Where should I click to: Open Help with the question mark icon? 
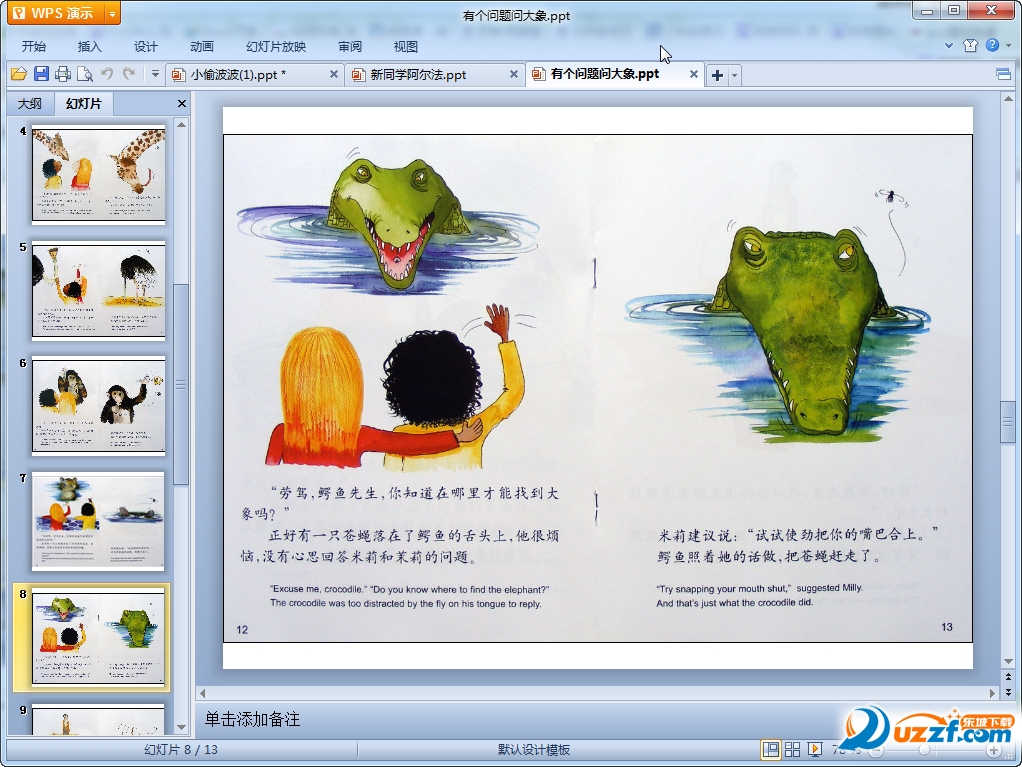(x=992, y=45)
